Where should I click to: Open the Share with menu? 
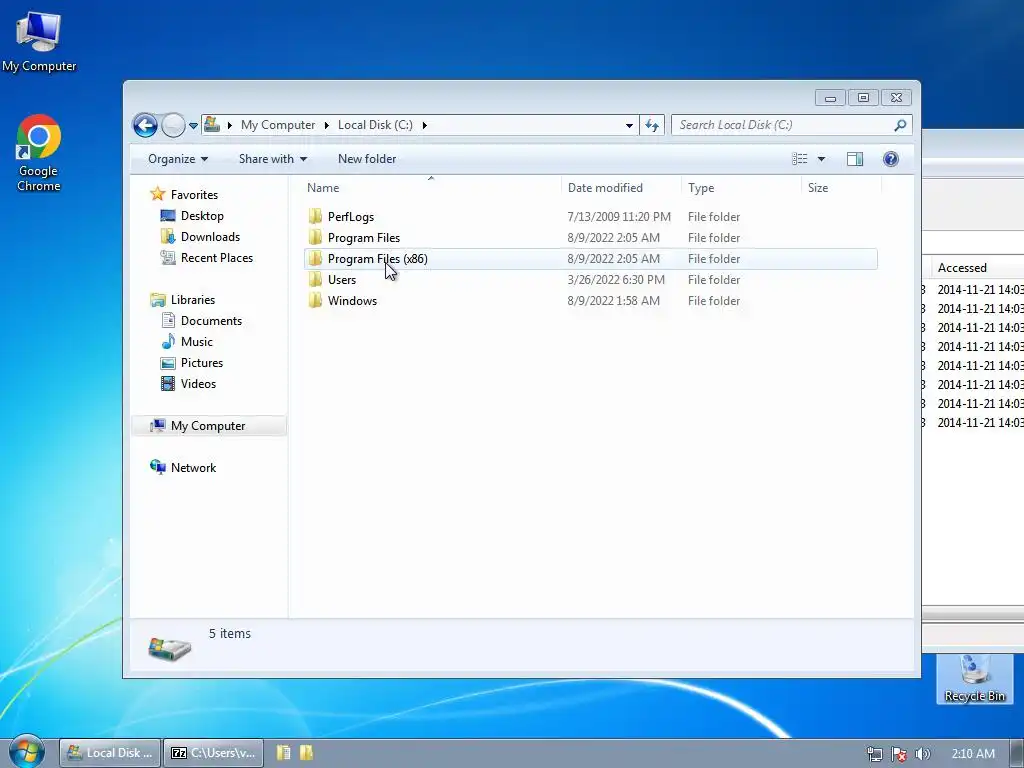[272, 159]
